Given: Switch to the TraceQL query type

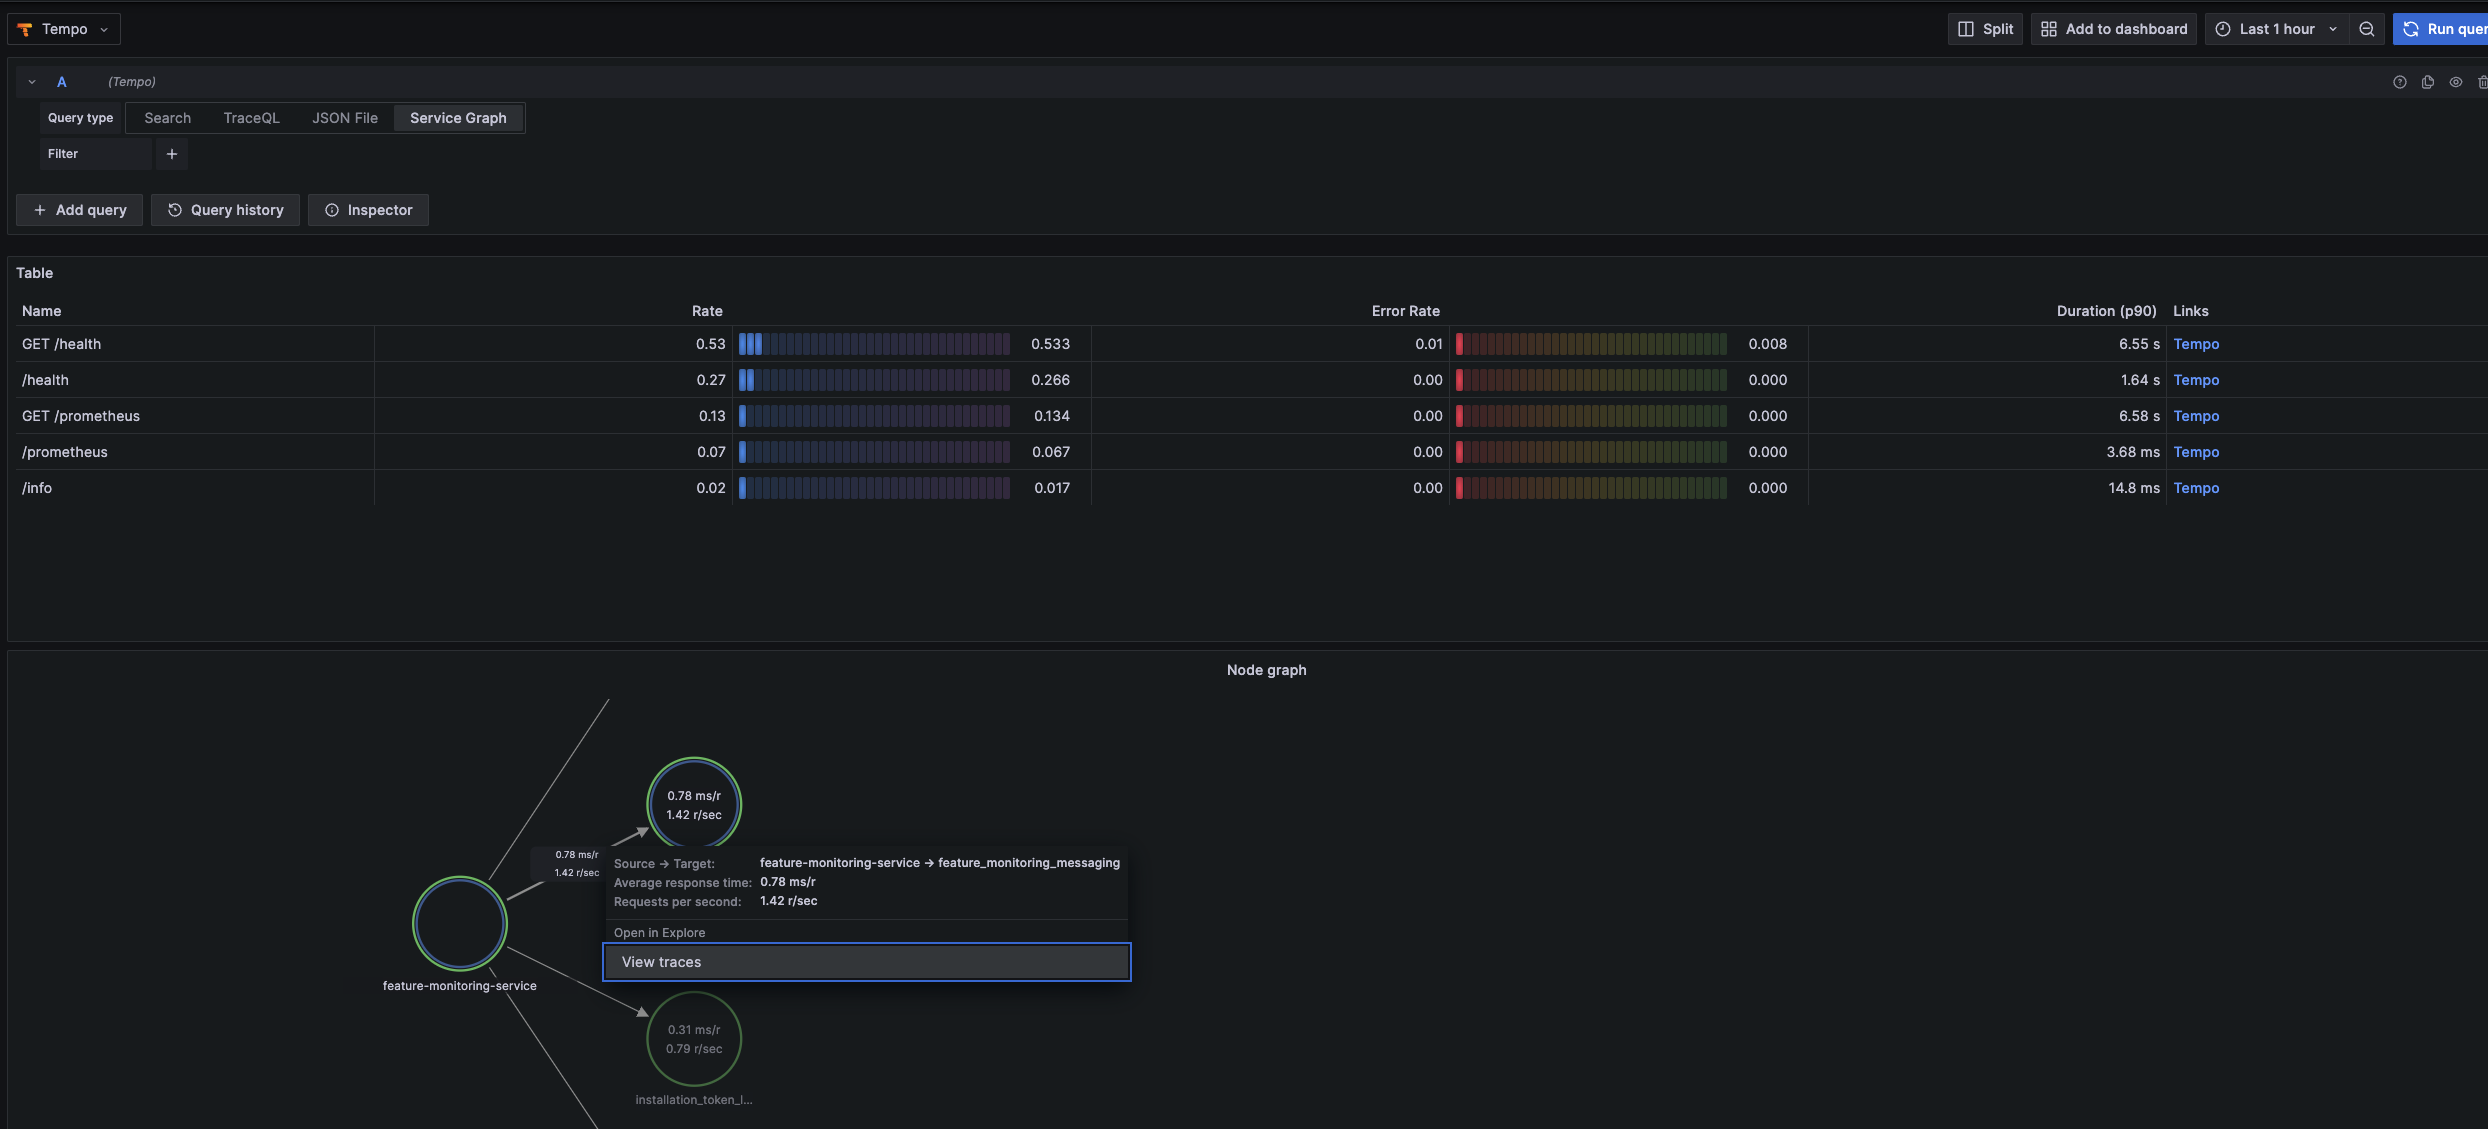Looking at the screenshot, I should click(251, 117).
